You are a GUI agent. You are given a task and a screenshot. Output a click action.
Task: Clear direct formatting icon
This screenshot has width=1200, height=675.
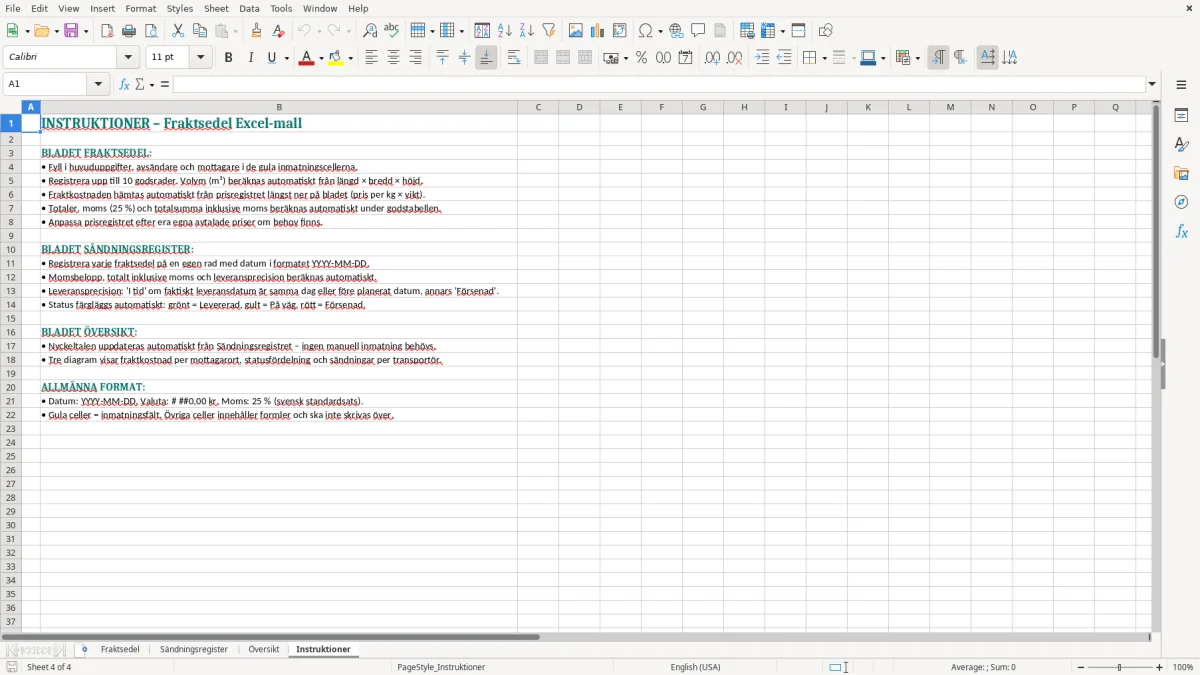279,31
